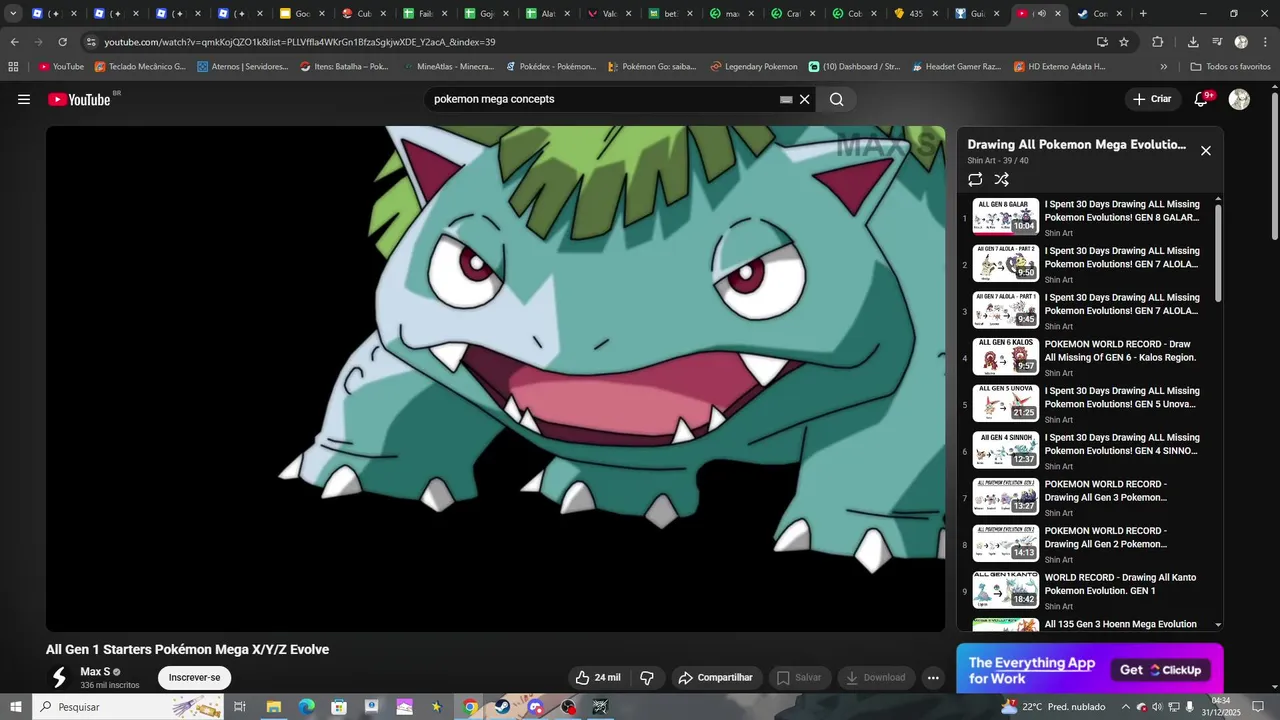This screenshot has height=720, width=1280.
Task: Open the YouTube guide hamburger menu
Action: [x=24, y=99]
